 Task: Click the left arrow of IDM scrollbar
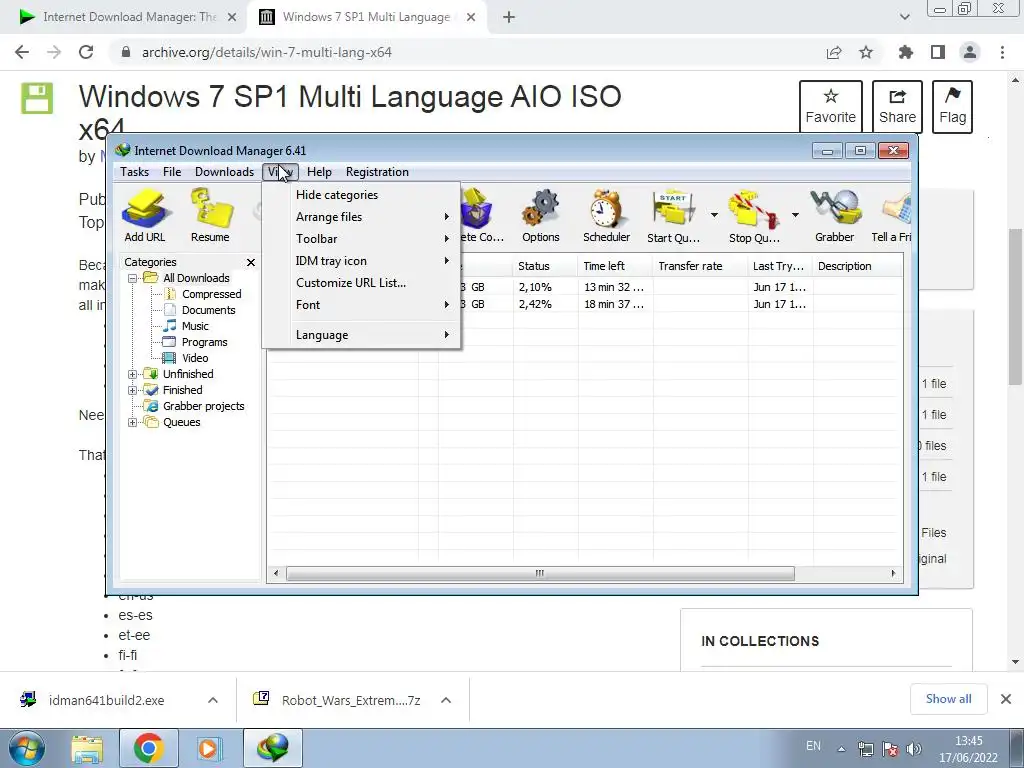coord(276,573)
